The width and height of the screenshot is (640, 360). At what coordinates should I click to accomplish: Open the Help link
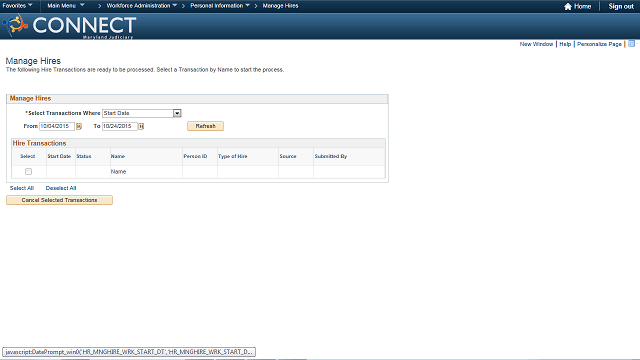tap(565, 44)
